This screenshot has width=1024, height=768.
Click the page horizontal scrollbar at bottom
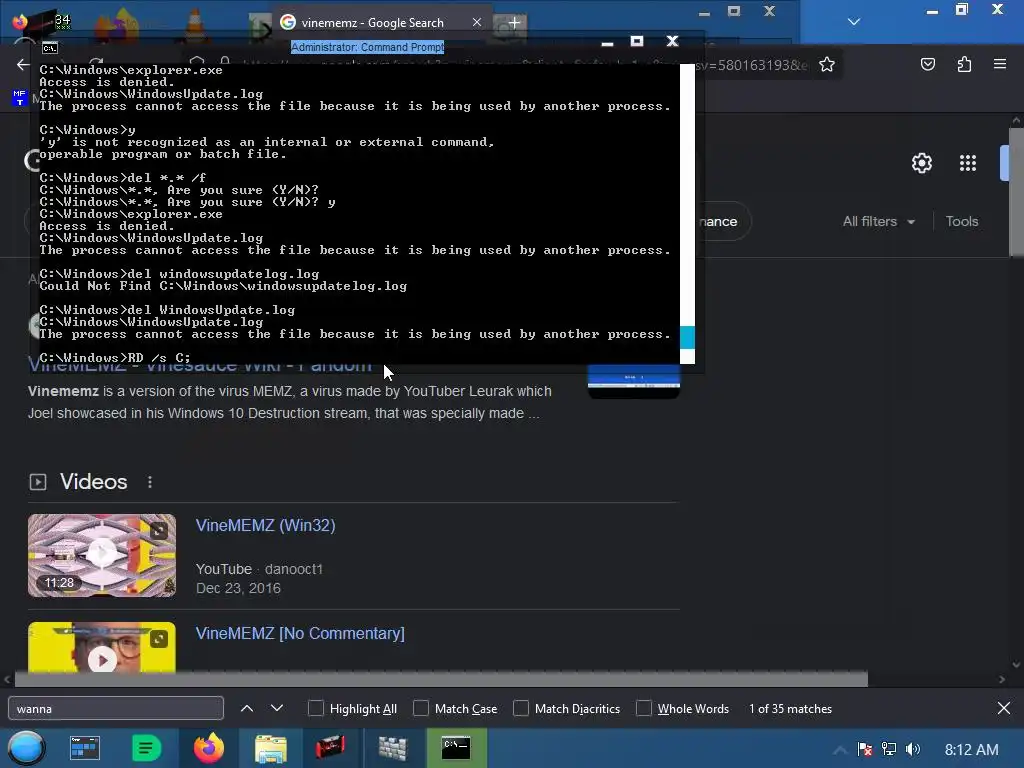pos(441,679)
